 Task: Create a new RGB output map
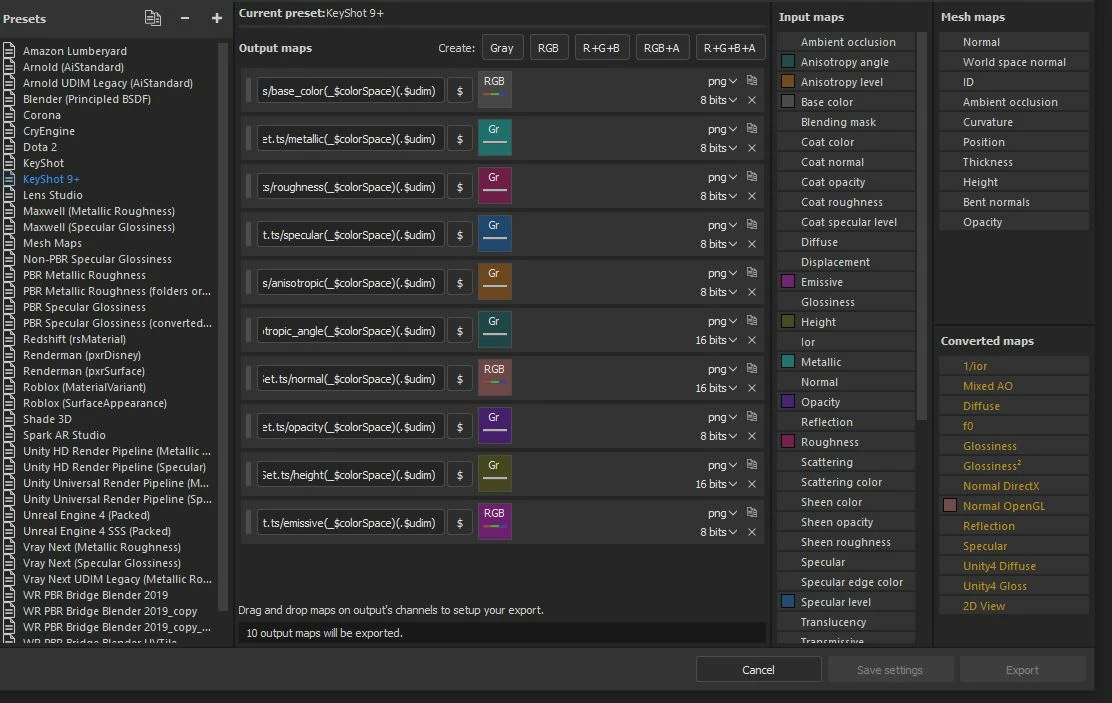coord(548,48)
